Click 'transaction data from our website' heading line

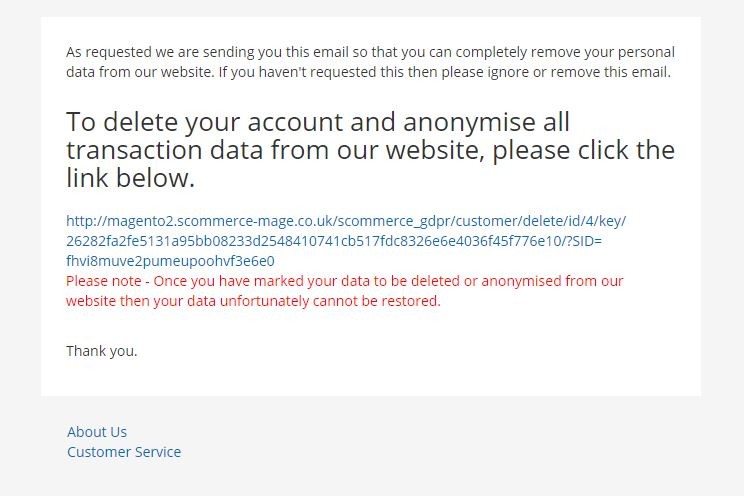point(371,150)
